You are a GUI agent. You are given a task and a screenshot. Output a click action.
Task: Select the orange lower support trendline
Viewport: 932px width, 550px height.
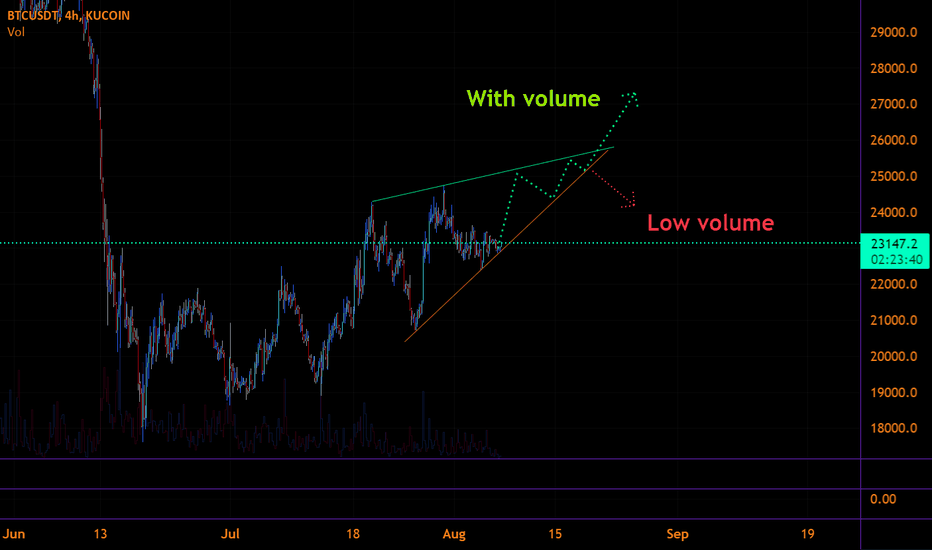506,245
